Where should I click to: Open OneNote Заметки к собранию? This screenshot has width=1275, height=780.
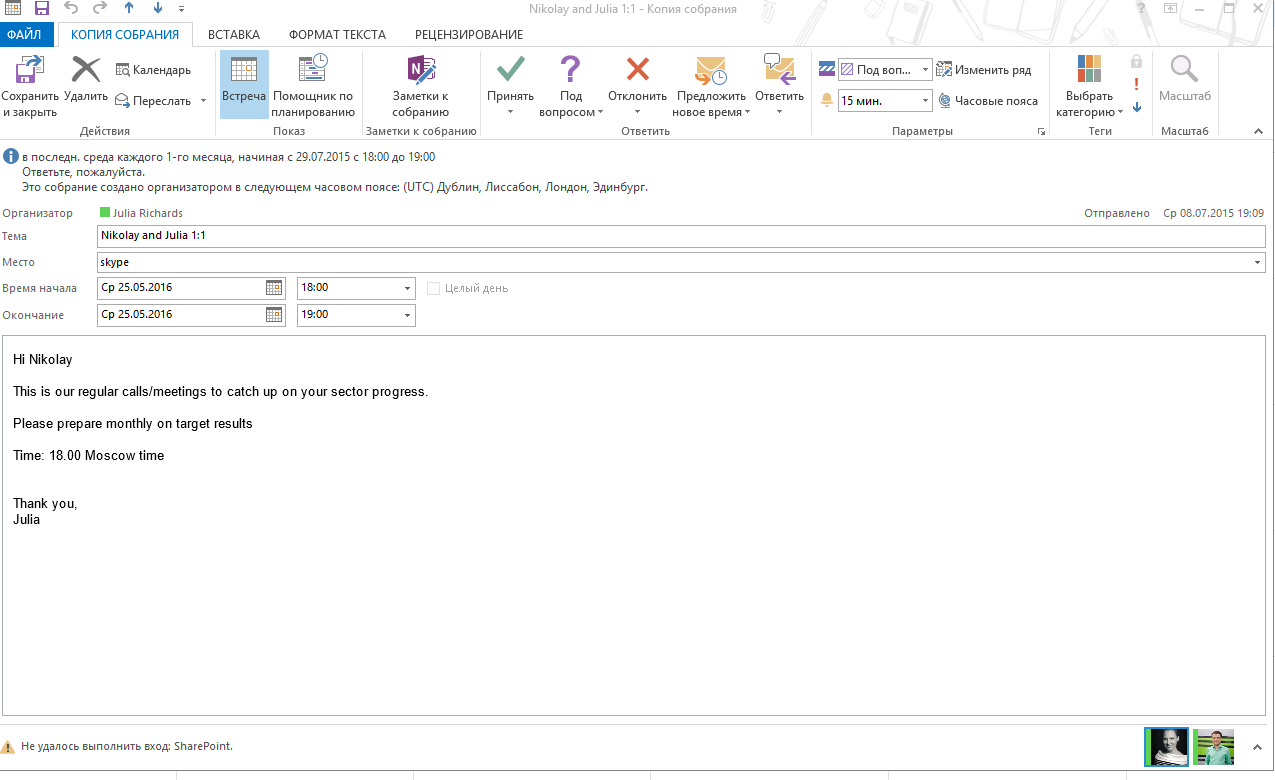pyautogui.click(x=420, y=85)
